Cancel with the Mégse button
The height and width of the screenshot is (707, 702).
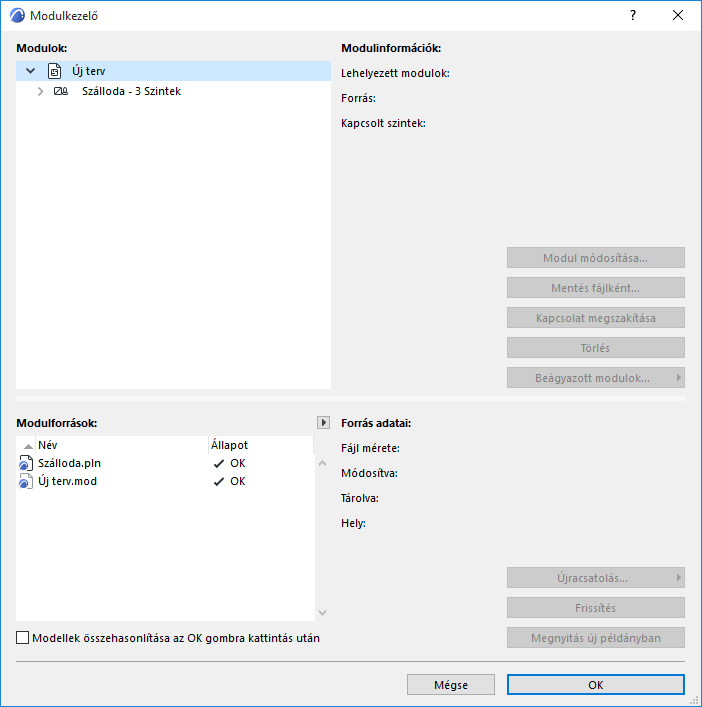[451, 685]
